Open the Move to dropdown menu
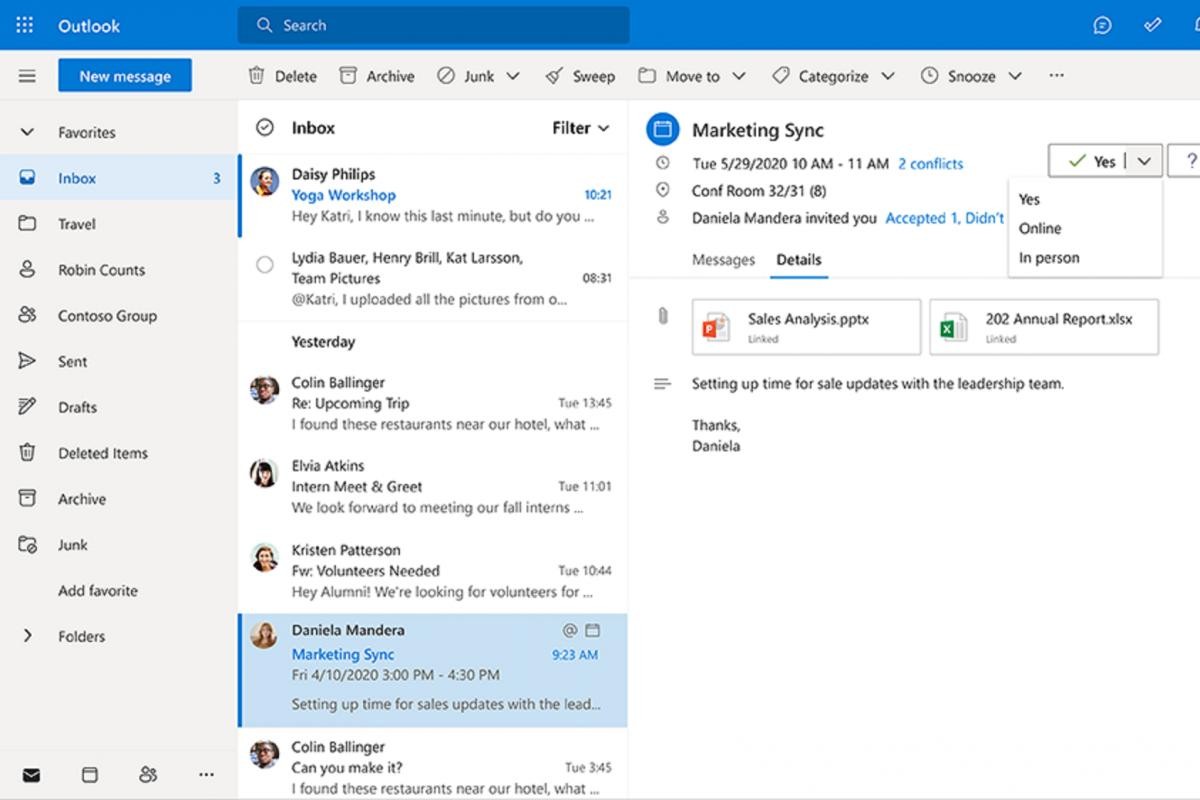The image size is (1200, 800). tap(692, 76)
